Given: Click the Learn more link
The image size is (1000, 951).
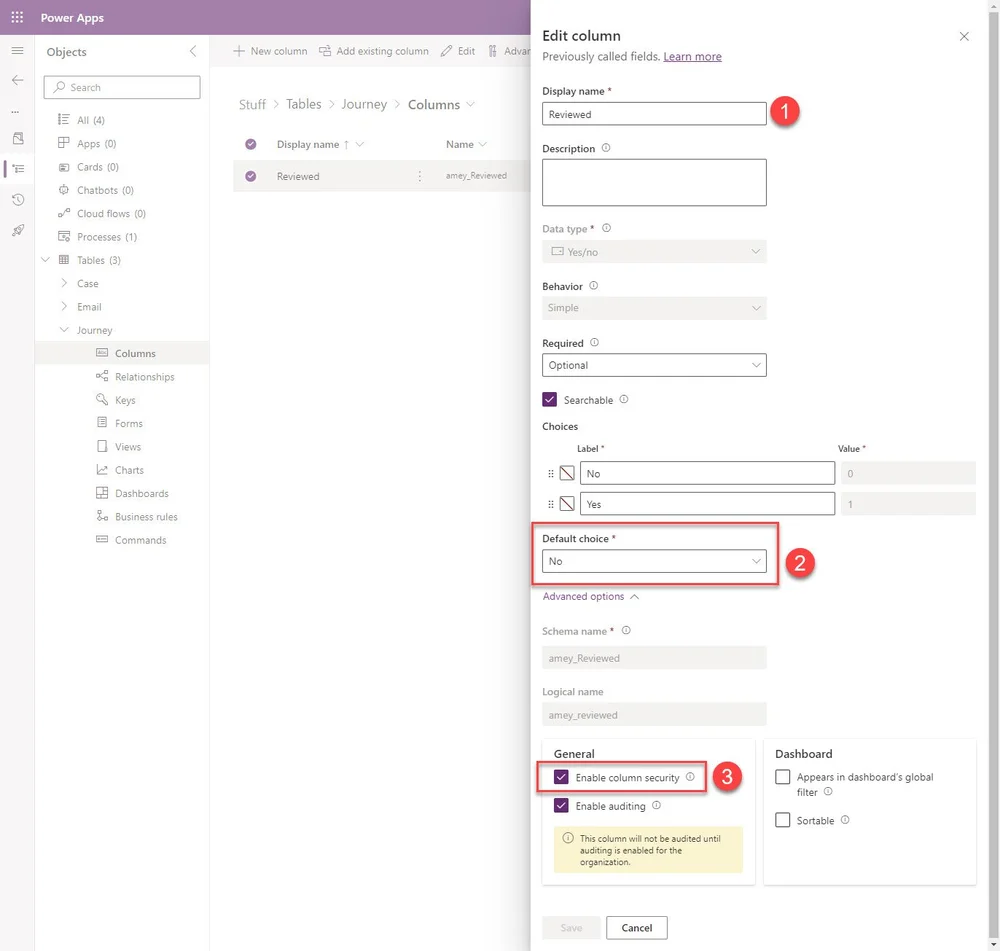Looking at the screenshot, I should pos(693,56).
